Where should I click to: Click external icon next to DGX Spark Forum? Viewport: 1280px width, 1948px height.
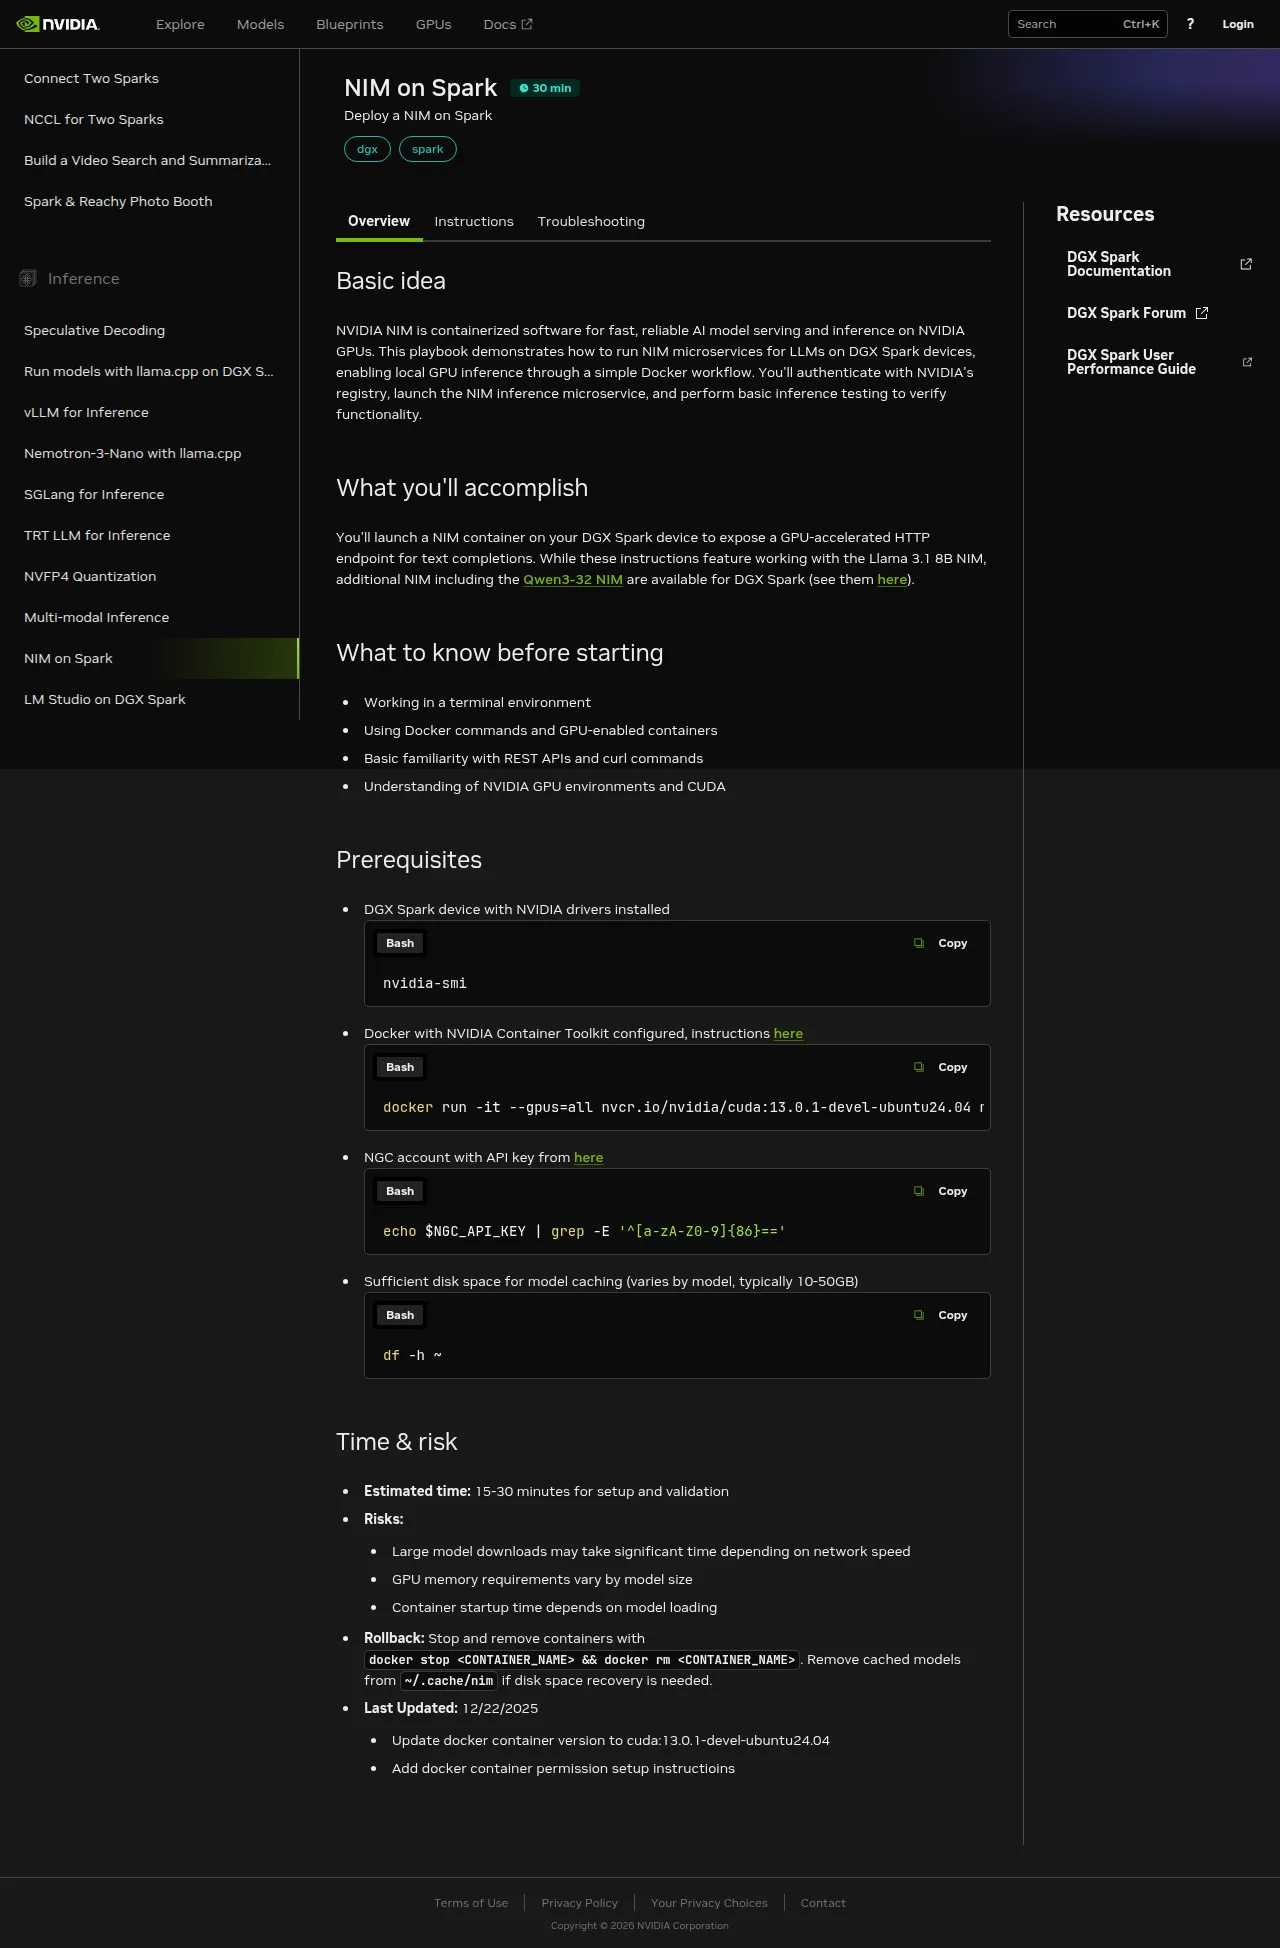(1202, 313)
